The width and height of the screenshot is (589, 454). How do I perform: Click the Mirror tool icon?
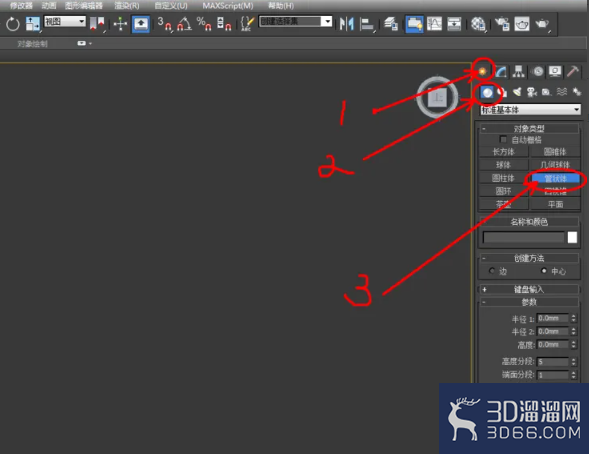pos(346,24)
